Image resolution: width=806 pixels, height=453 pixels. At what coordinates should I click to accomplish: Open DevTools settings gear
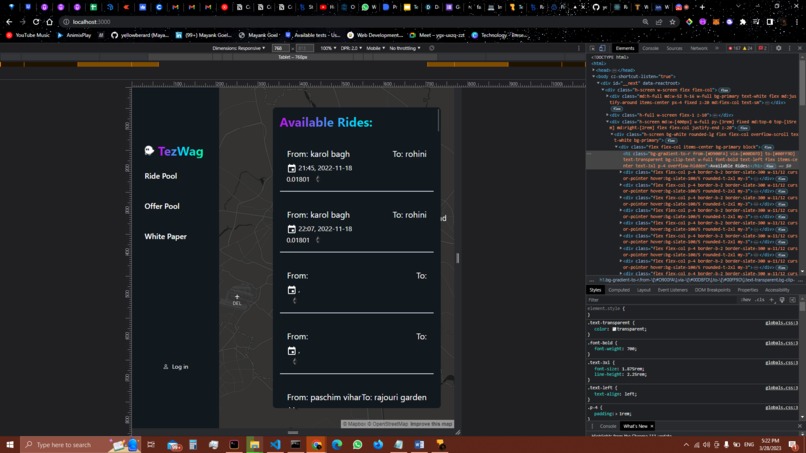pyautogui.click(x=779, y=48)
